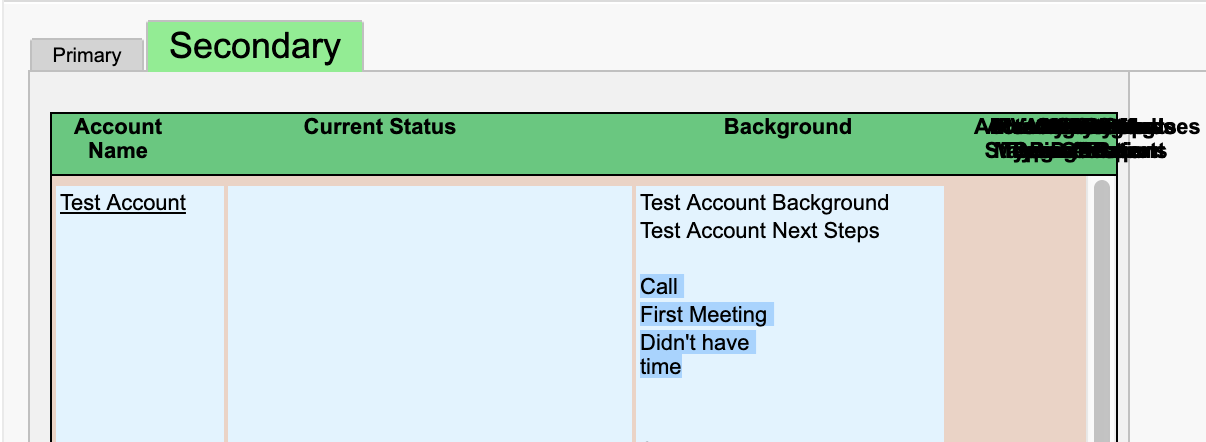Viewport: 1206px width, 442px height.
Task: Click the vertical scrollbar of the table
Action: (x=1102, y=311)
